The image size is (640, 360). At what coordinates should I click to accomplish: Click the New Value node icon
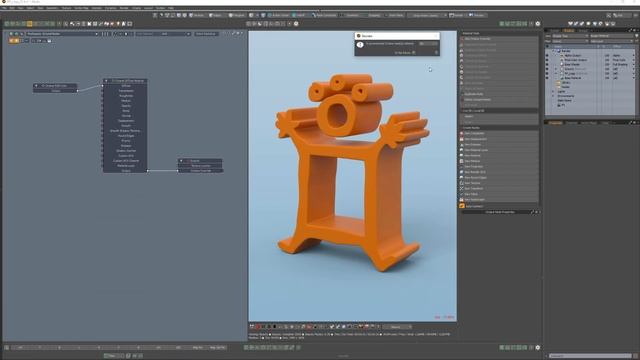[462, 194]
